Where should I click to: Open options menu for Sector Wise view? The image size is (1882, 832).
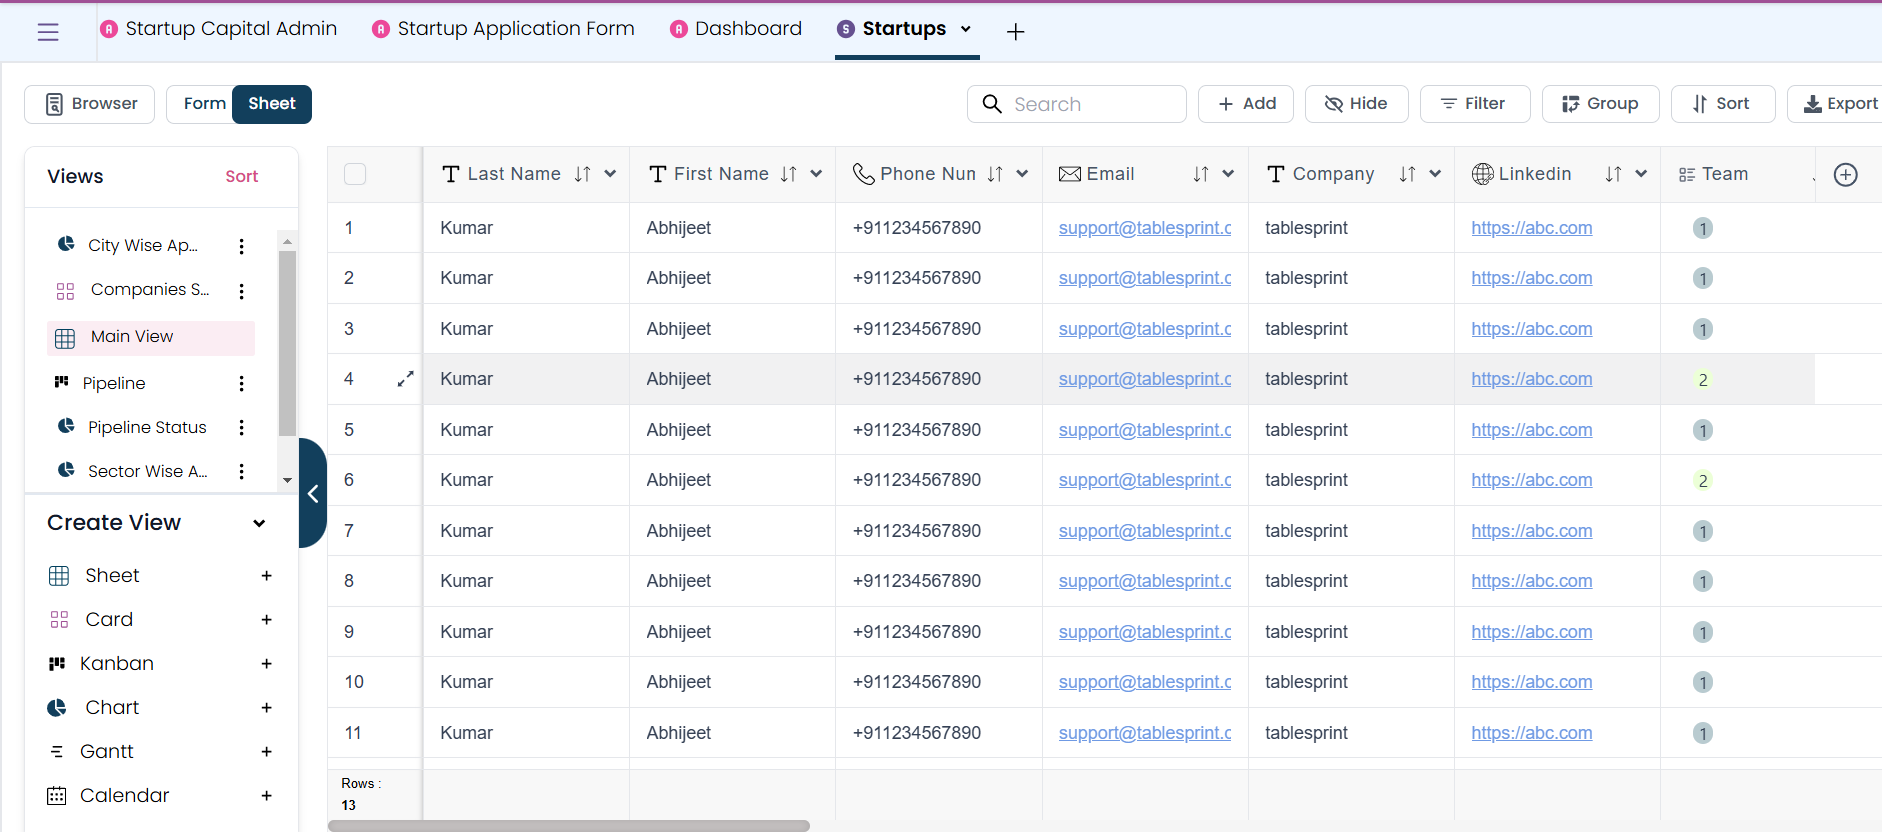[x=241, y=472]
